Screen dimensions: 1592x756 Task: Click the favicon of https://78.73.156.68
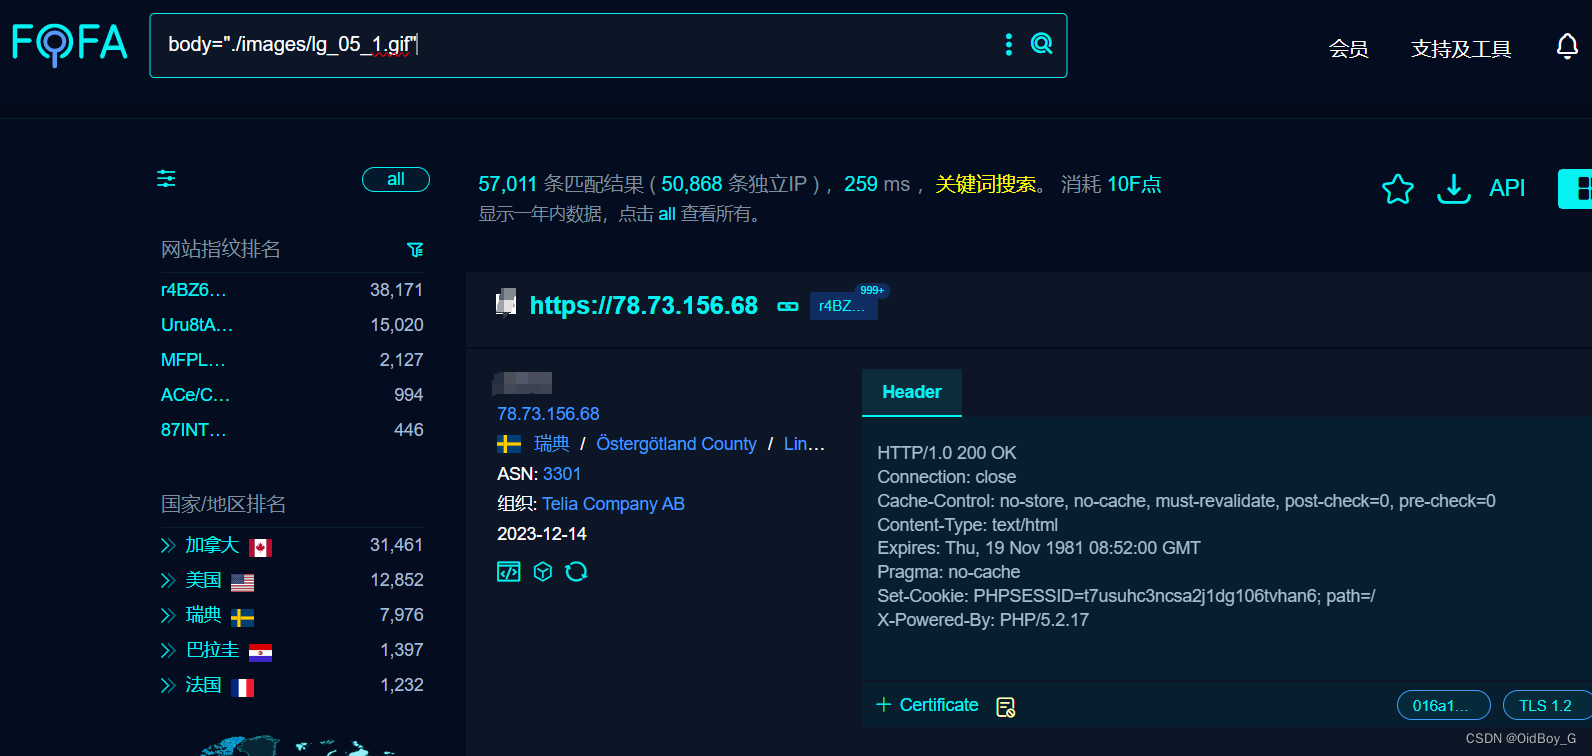click(507, 302)
